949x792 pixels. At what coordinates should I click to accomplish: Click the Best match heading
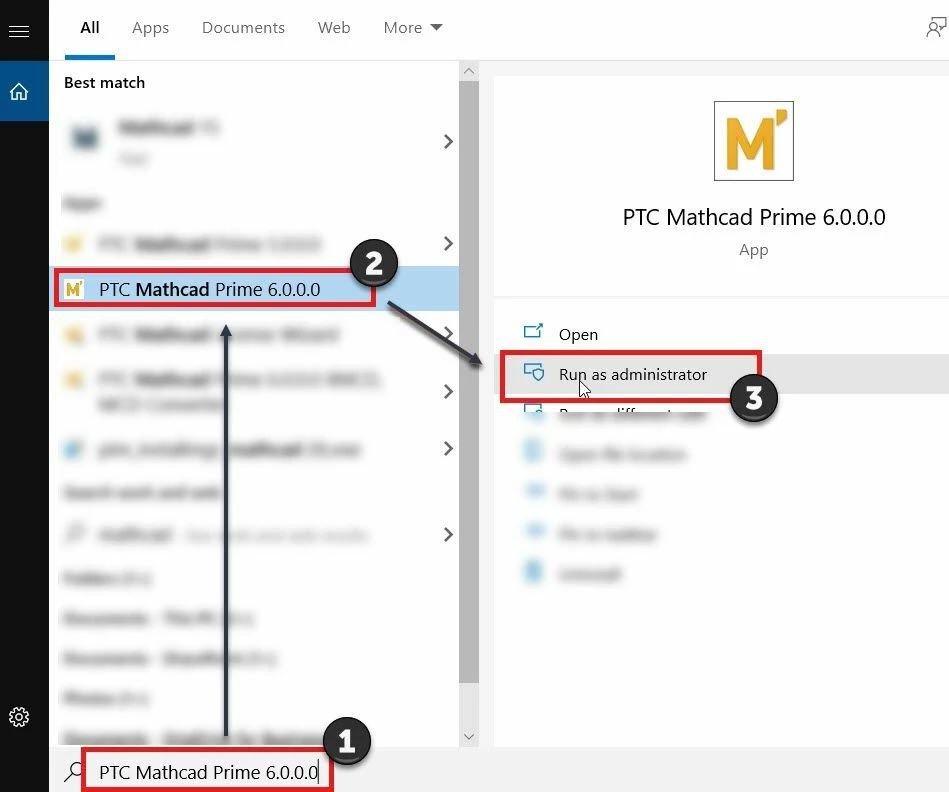click(105, 83)
